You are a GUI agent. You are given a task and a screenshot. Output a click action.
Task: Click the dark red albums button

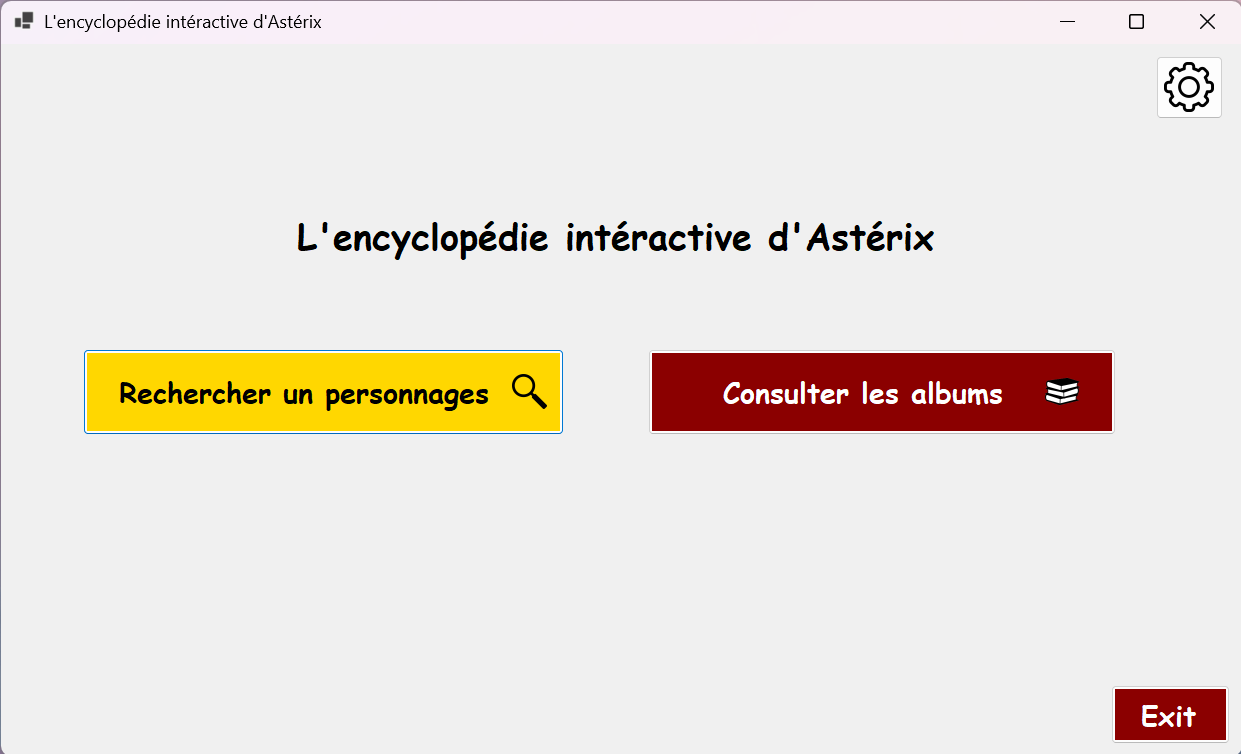click(x=881, y=391)
